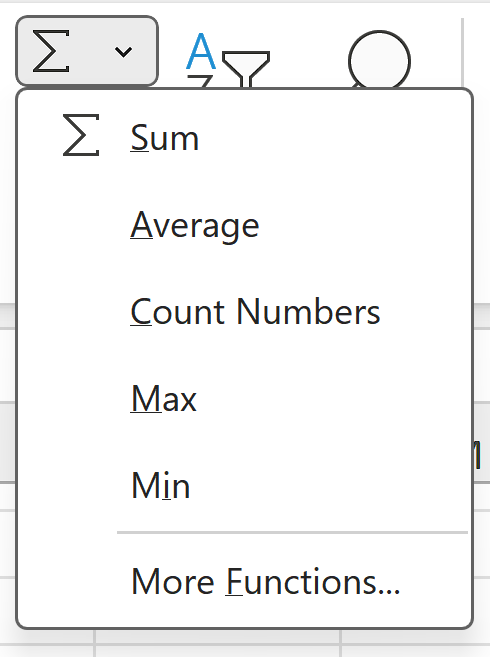Open the Sort & Filter icon

(228, 59)
